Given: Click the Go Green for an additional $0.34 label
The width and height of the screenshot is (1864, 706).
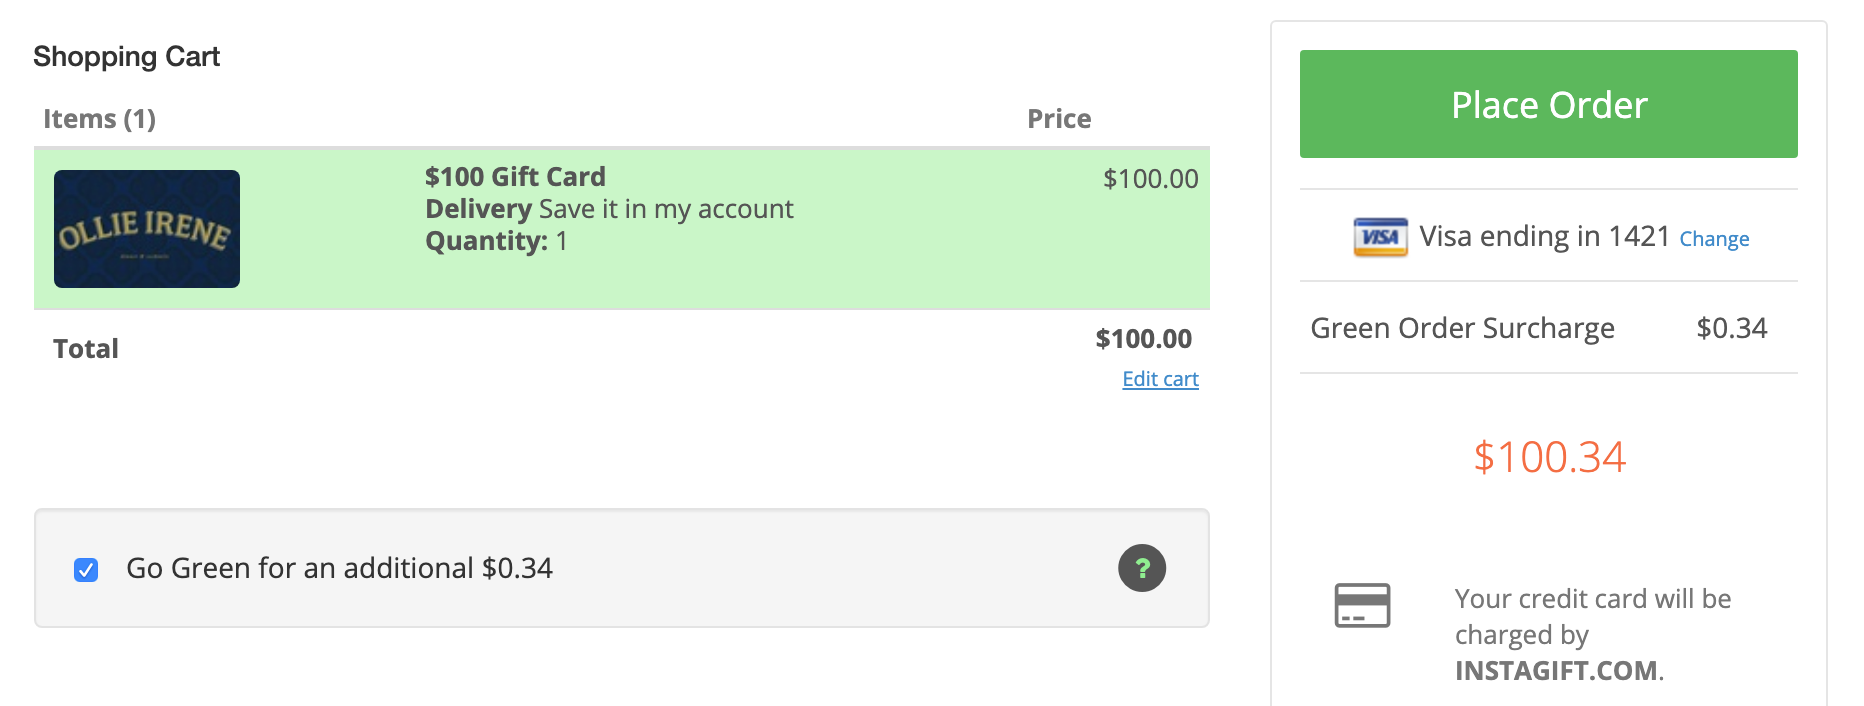Looking at the screenshot, I should pyautogui.click(x=339, y=568).
